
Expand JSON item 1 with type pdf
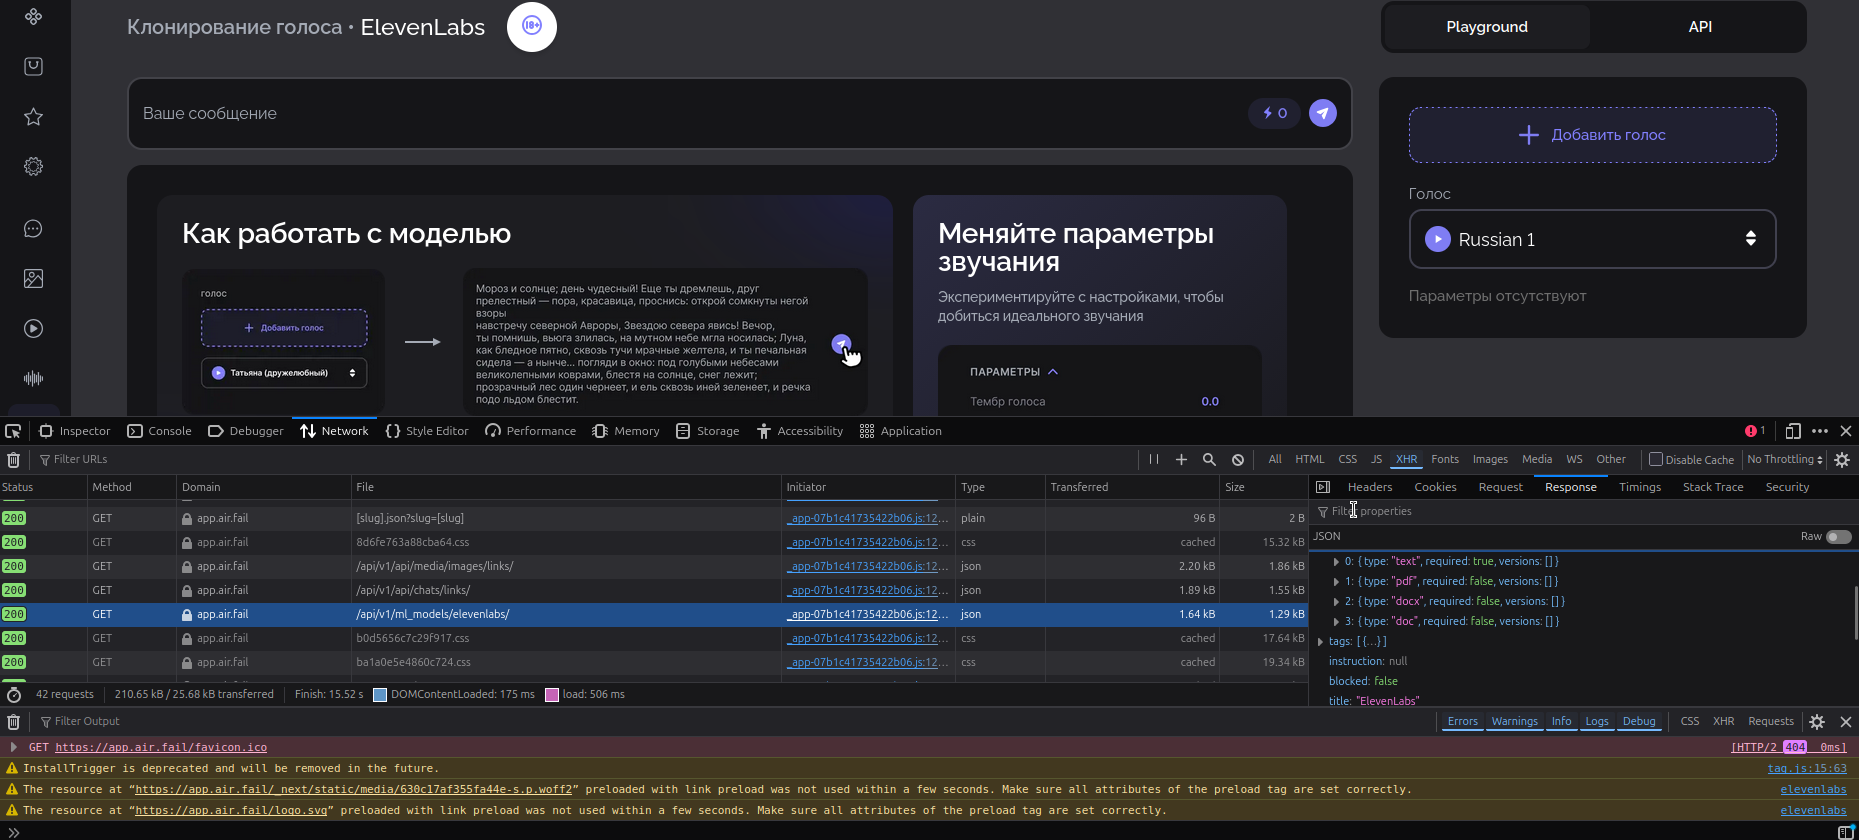point(1336,582)
